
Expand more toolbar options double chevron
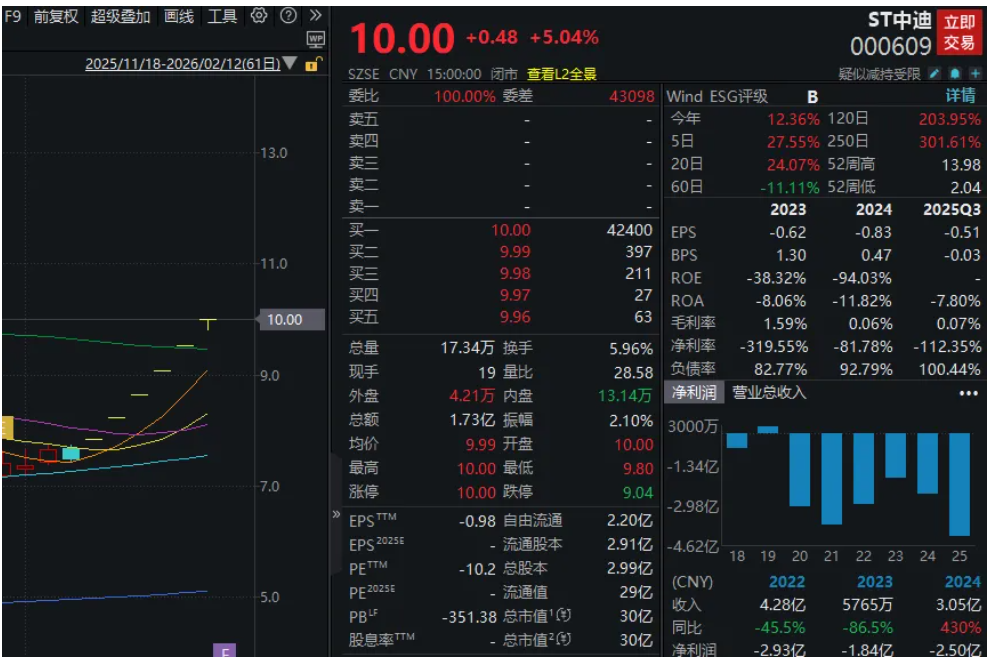click(x=316, y=16)
